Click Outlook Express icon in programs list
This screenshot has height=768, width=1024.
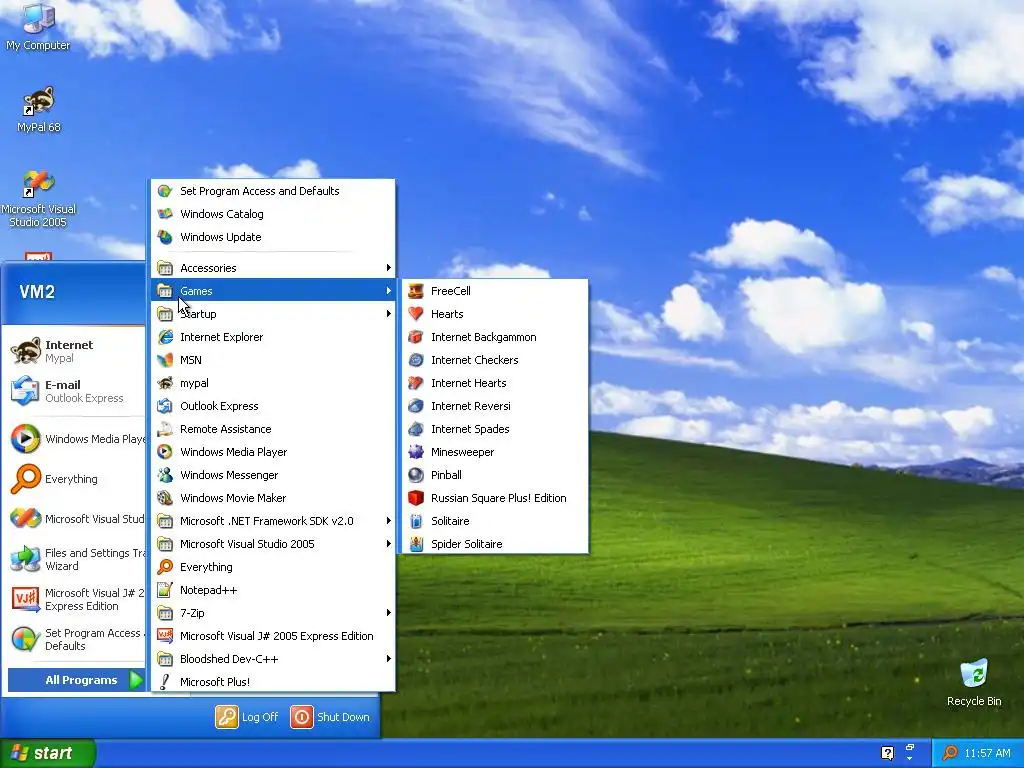pos(165,406)
